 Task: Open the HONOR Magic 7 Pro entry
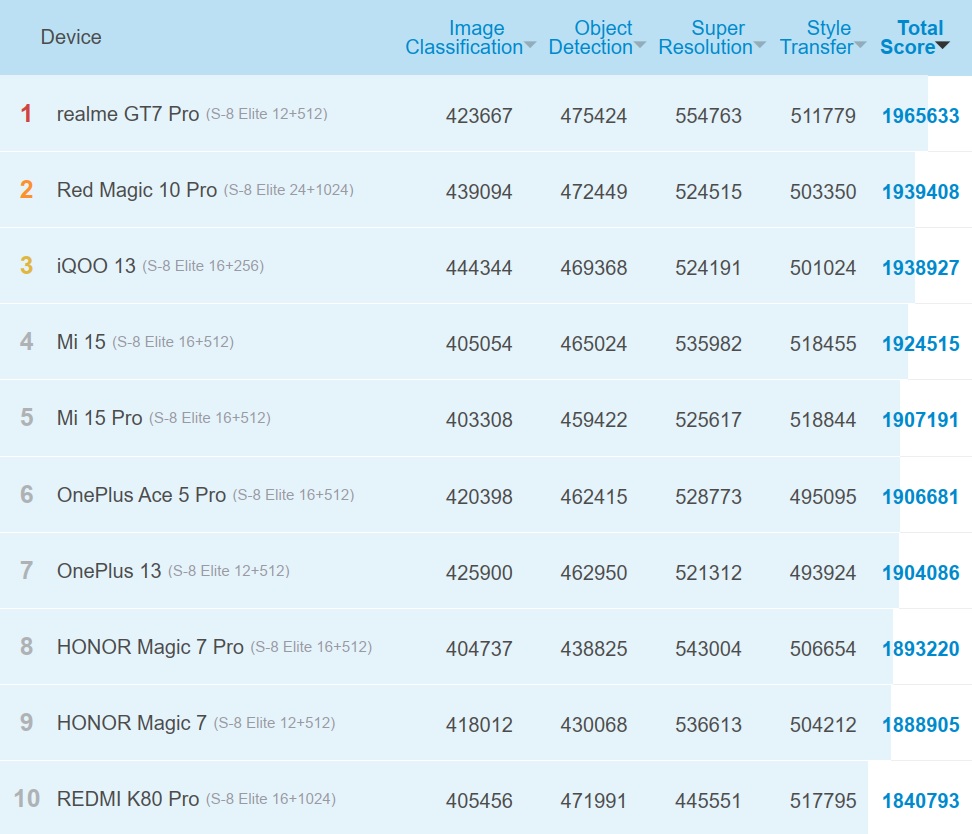[150, 647]
